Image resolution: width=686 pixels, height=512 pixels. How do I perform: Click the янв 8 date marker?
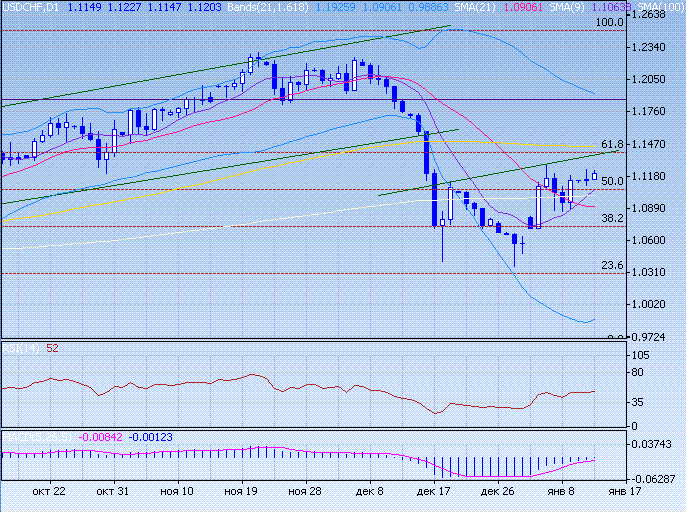(561, 492)
